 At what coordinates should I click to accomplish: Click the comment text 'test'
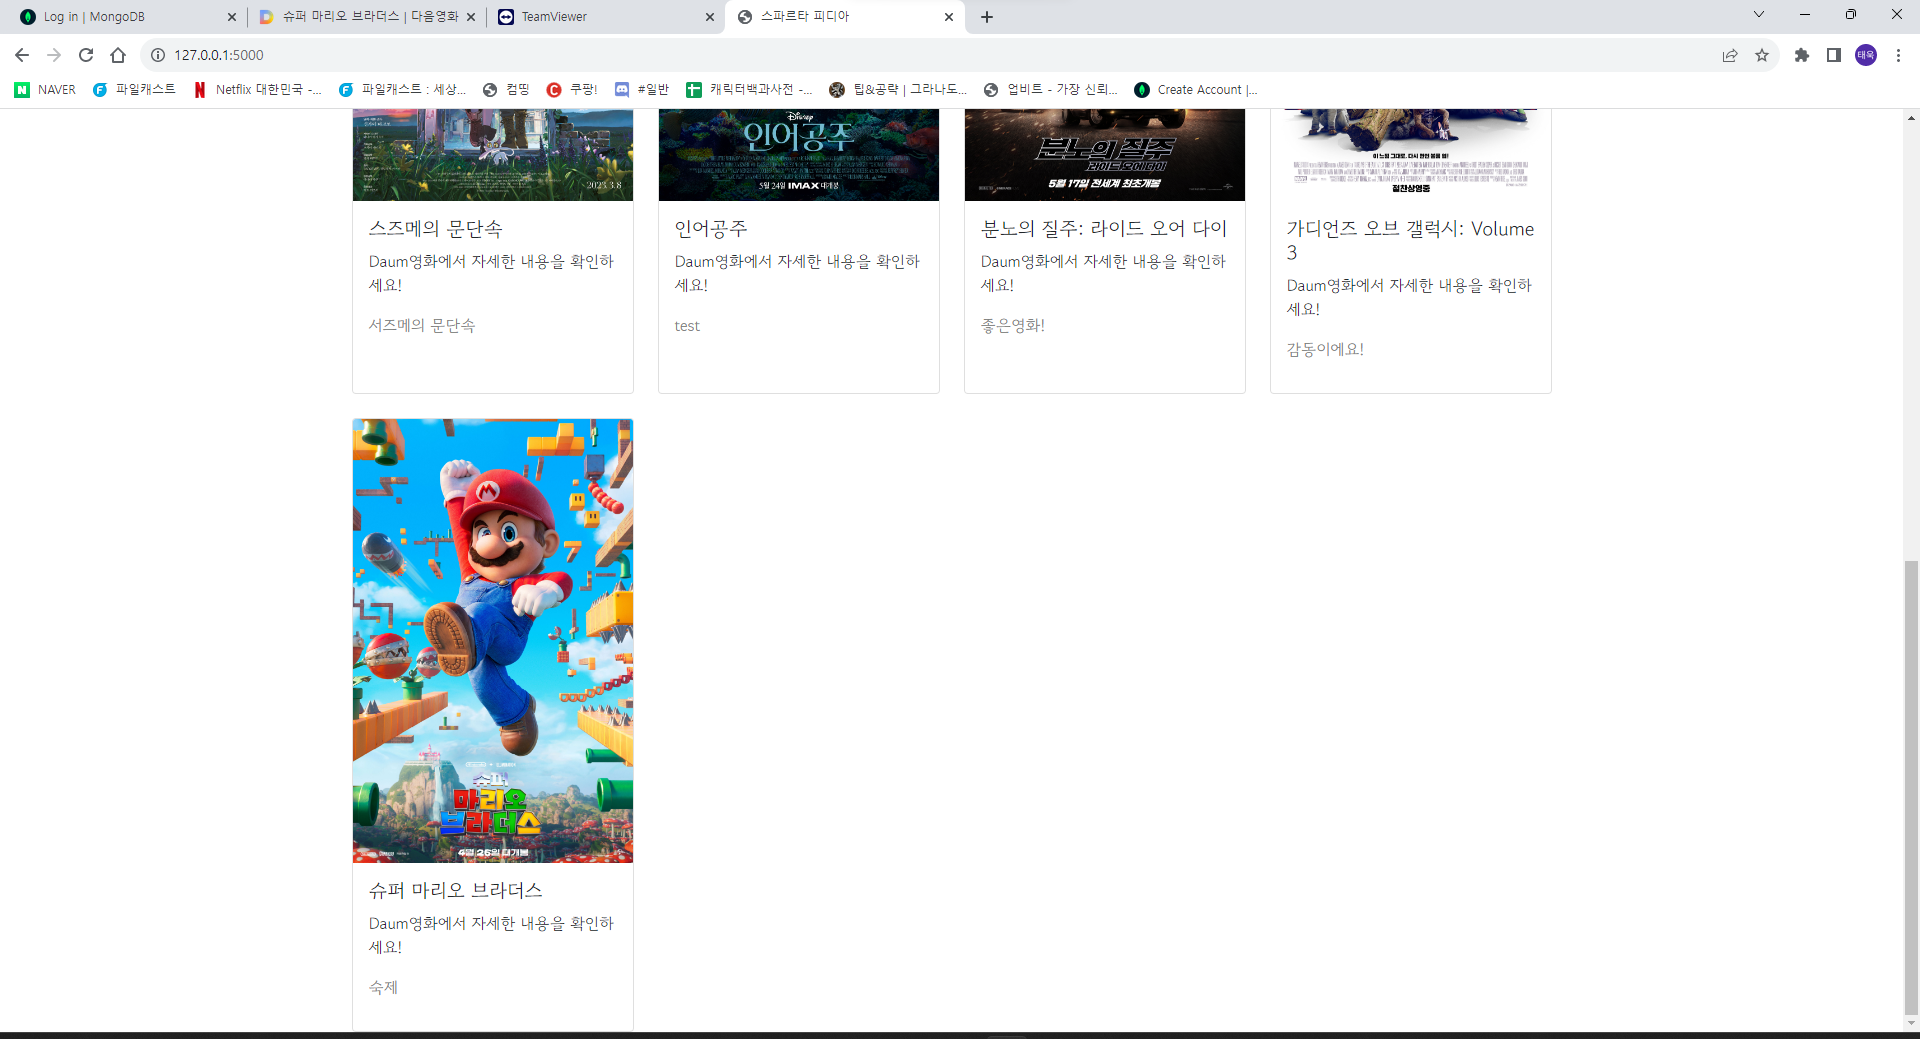click(687, 326)
